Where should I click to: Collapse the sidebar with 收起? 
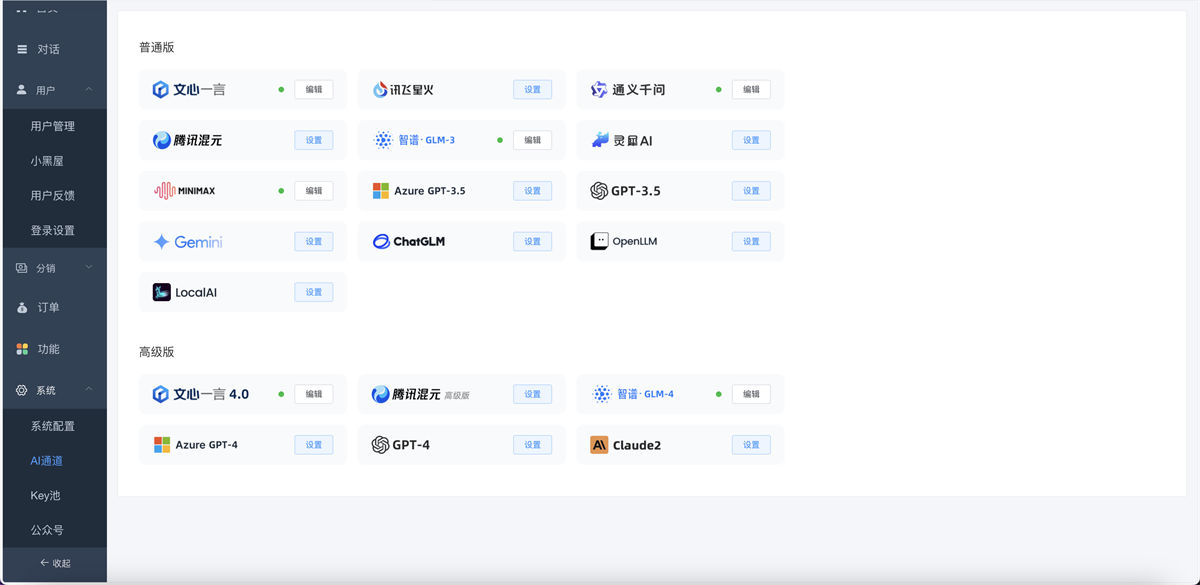[54, 563]
